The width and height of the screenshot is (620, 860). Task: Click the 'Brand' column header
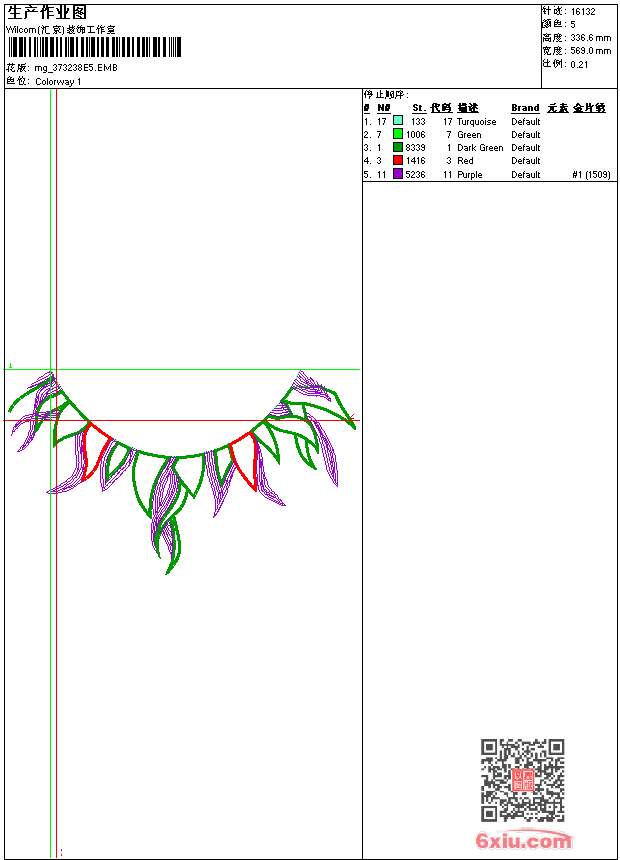point(525,108)
